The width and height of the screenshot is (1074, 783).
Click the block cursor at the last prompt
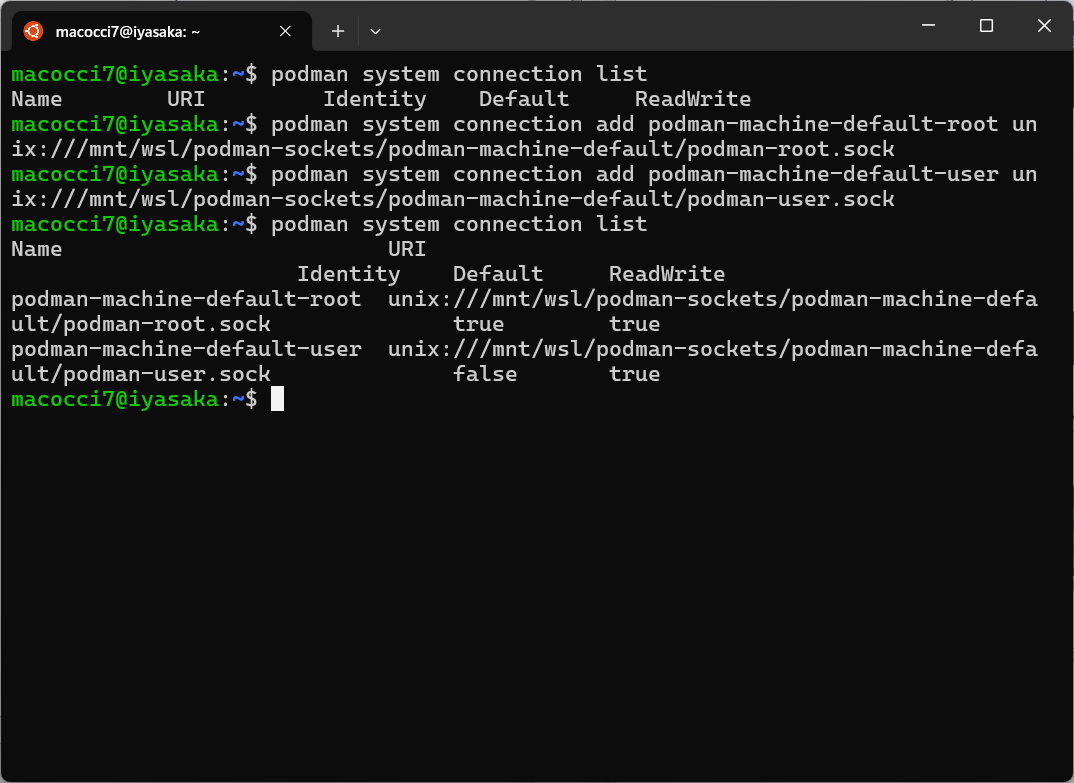[277, 399]
